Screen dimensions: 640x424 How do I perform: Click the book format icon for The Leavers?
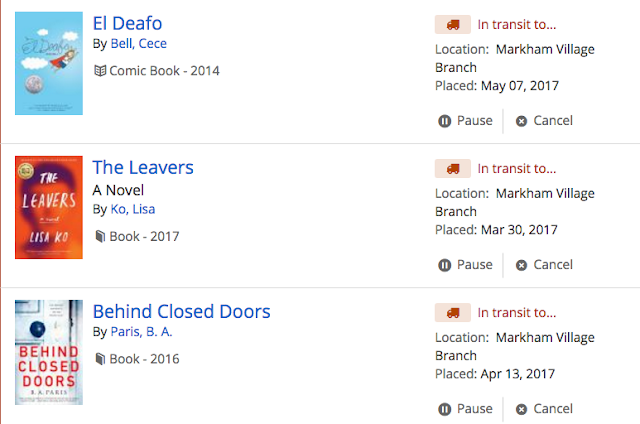[x=100, y=236]
